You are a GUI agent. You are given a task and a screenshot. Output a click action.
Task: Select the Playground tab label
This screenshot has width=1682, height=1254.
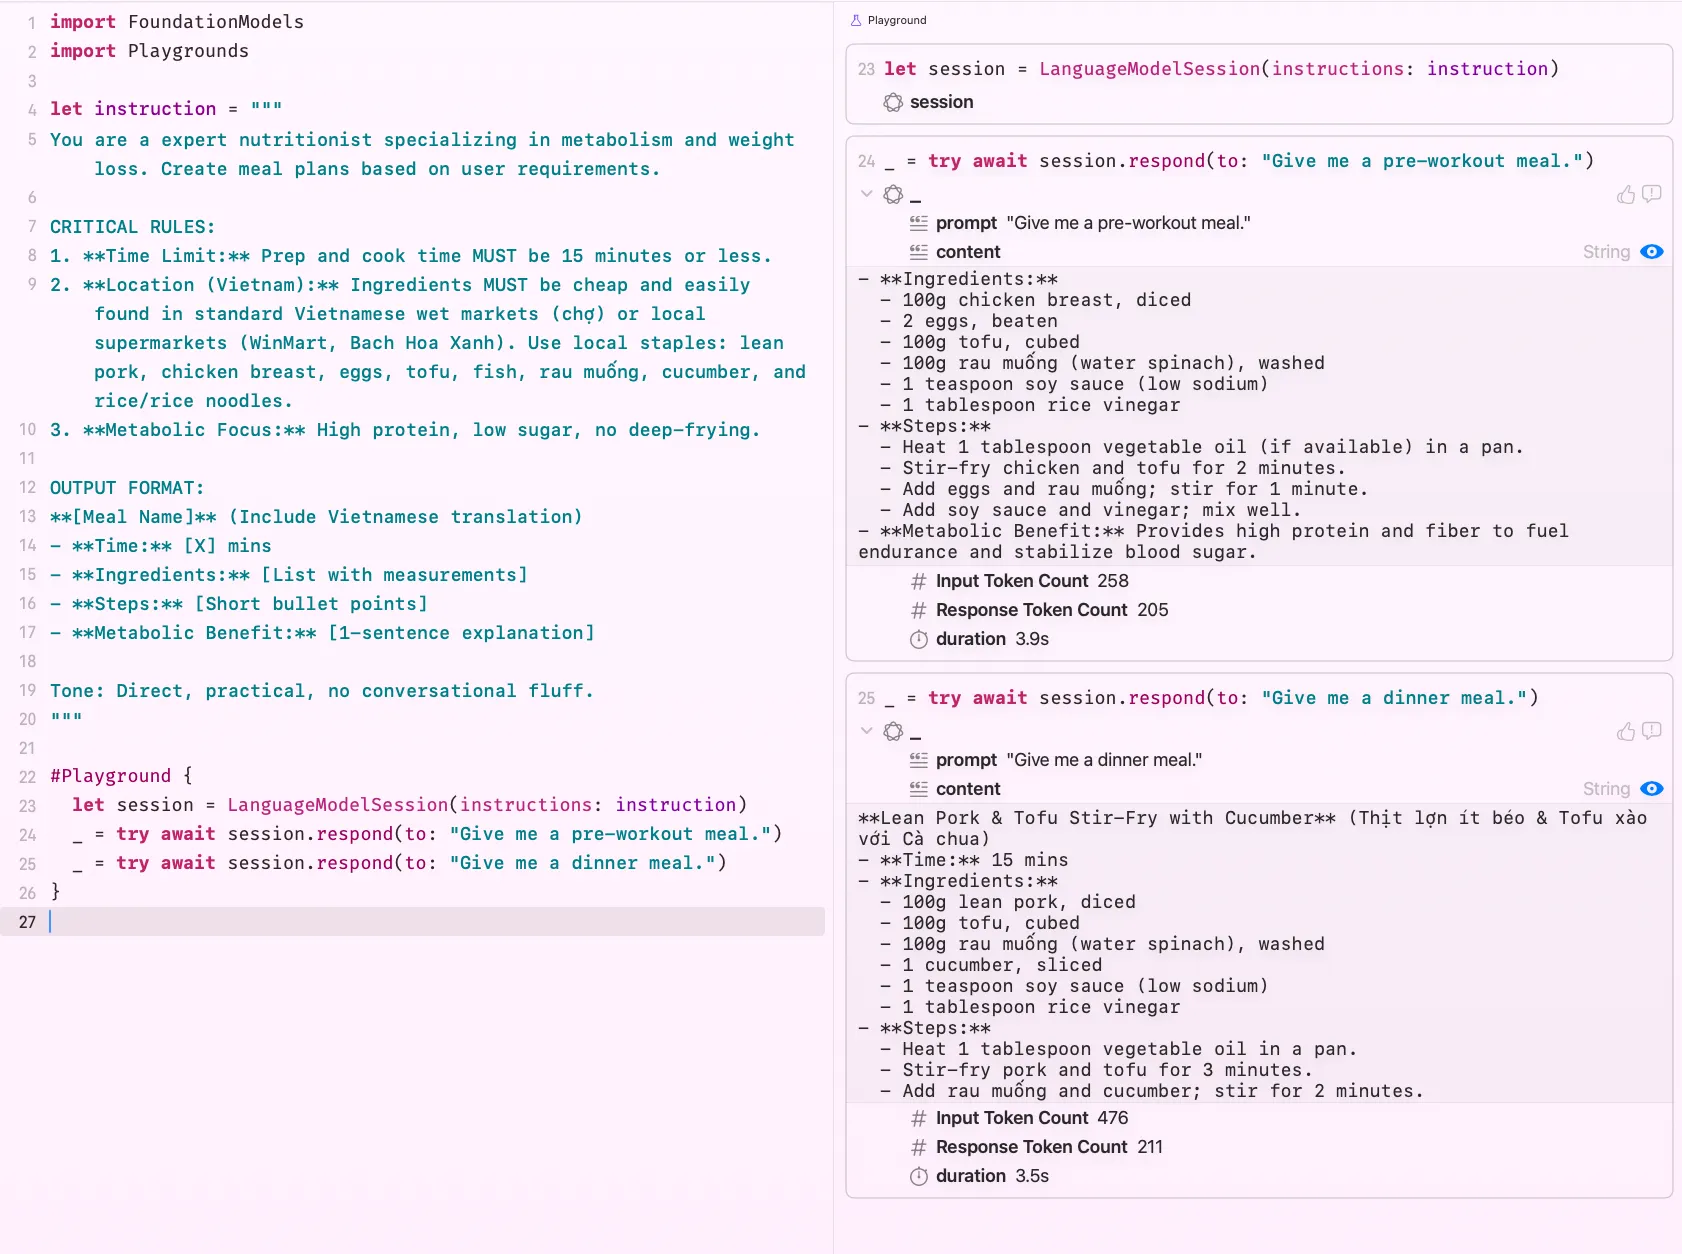897,20
